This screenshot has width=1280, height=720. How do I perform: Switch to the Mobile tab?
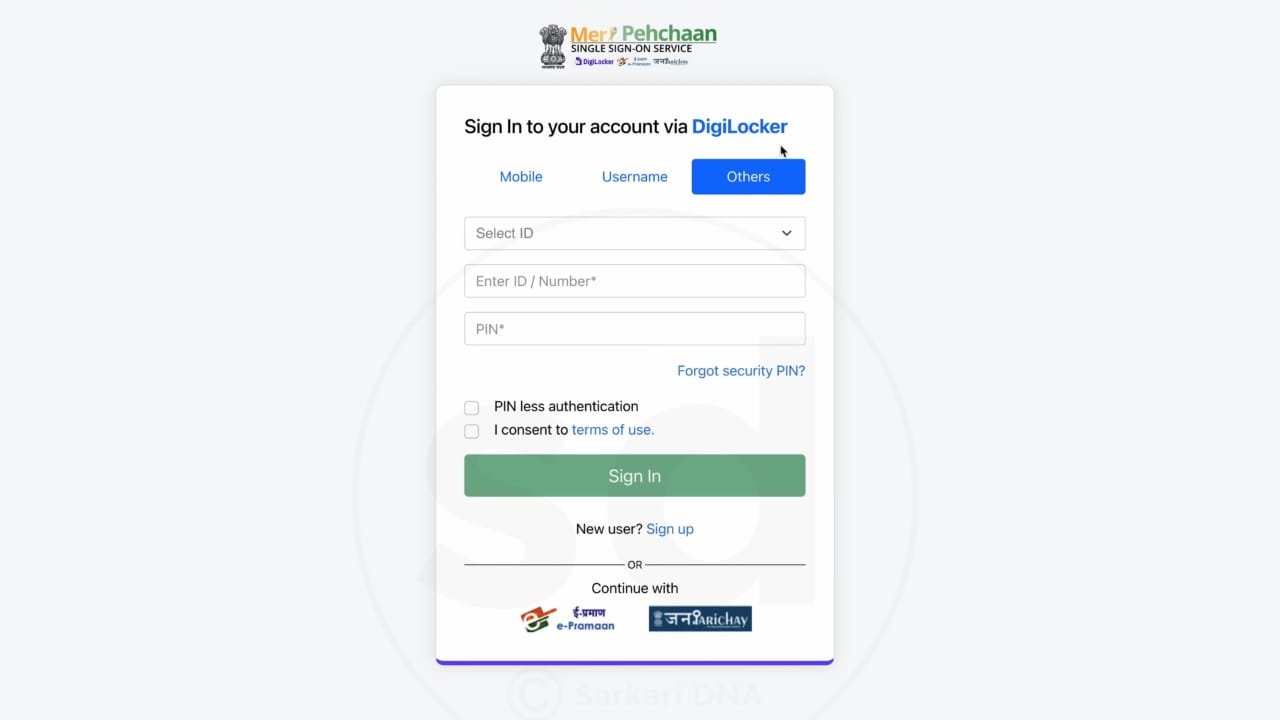tap(521, 176)
